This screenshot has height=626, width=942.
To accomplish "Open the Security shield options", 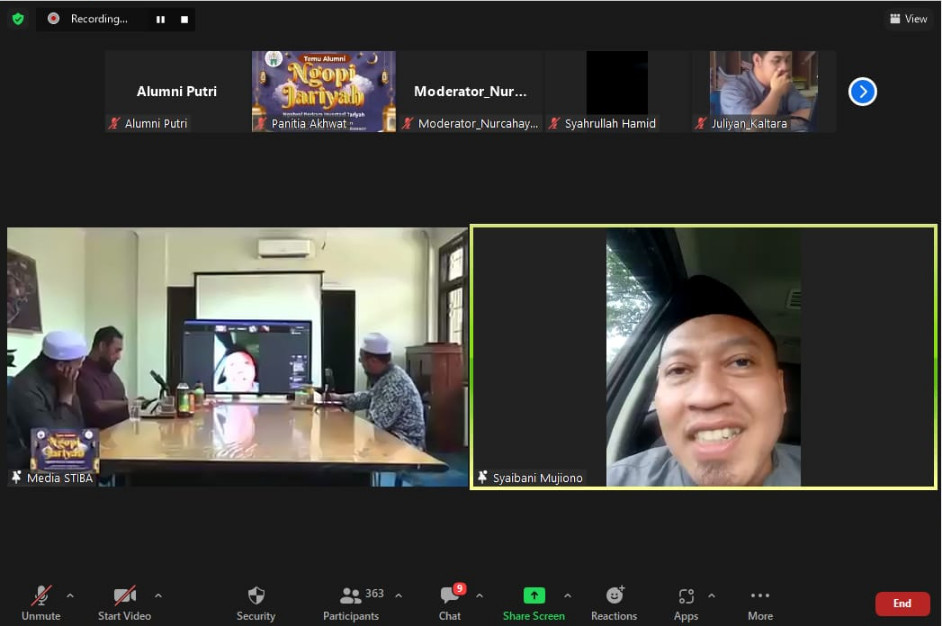I will [x=256, y=603].
